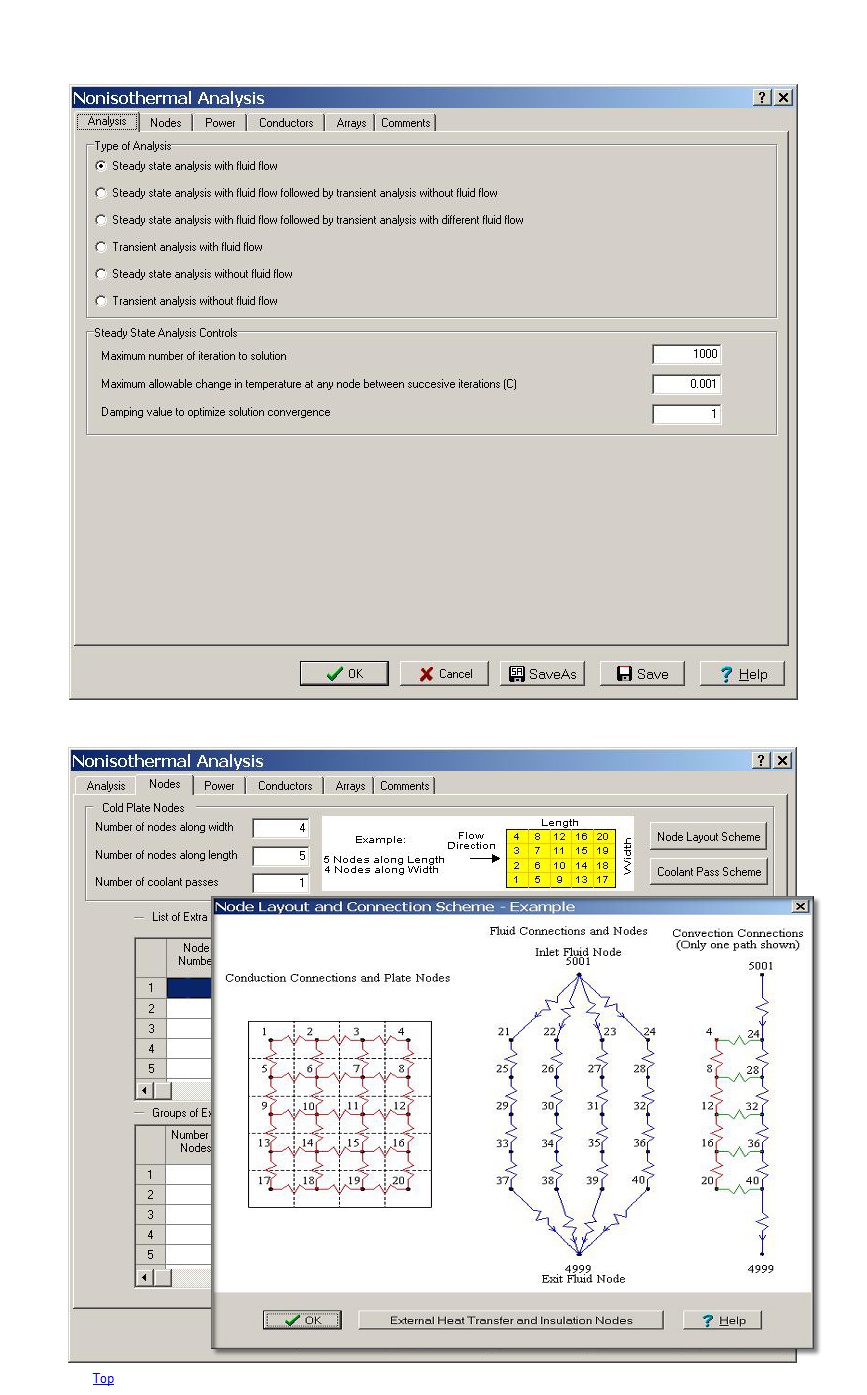Confirm the Node Layout popup with OK
Image resolution: width=867 pixels, height=1395 pixels.
(x=303, y=1320)
